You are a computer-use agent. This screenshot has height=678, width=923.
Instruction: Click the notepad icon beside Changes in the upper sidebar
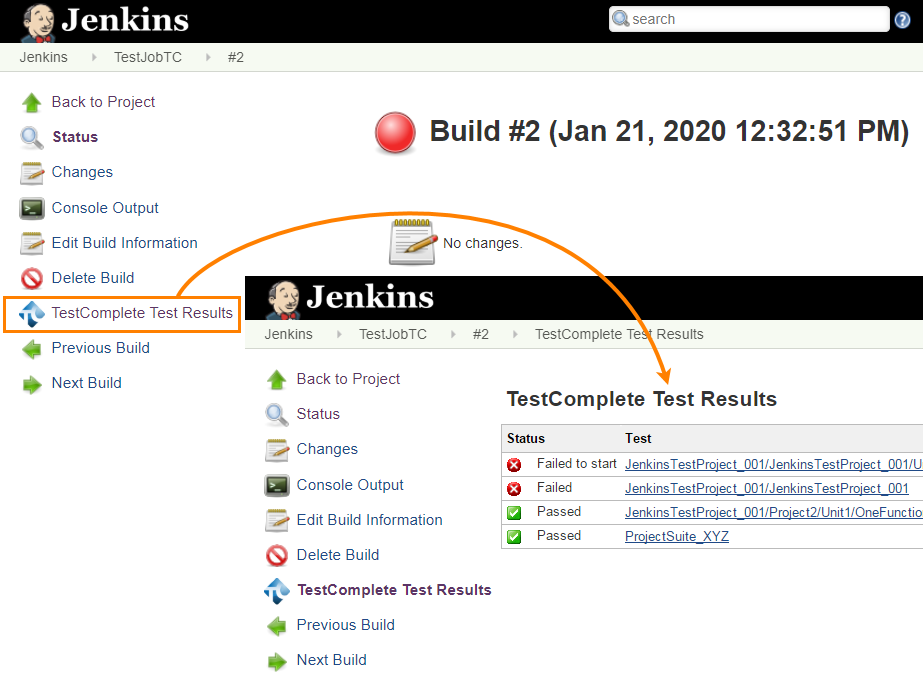point(32,173)
